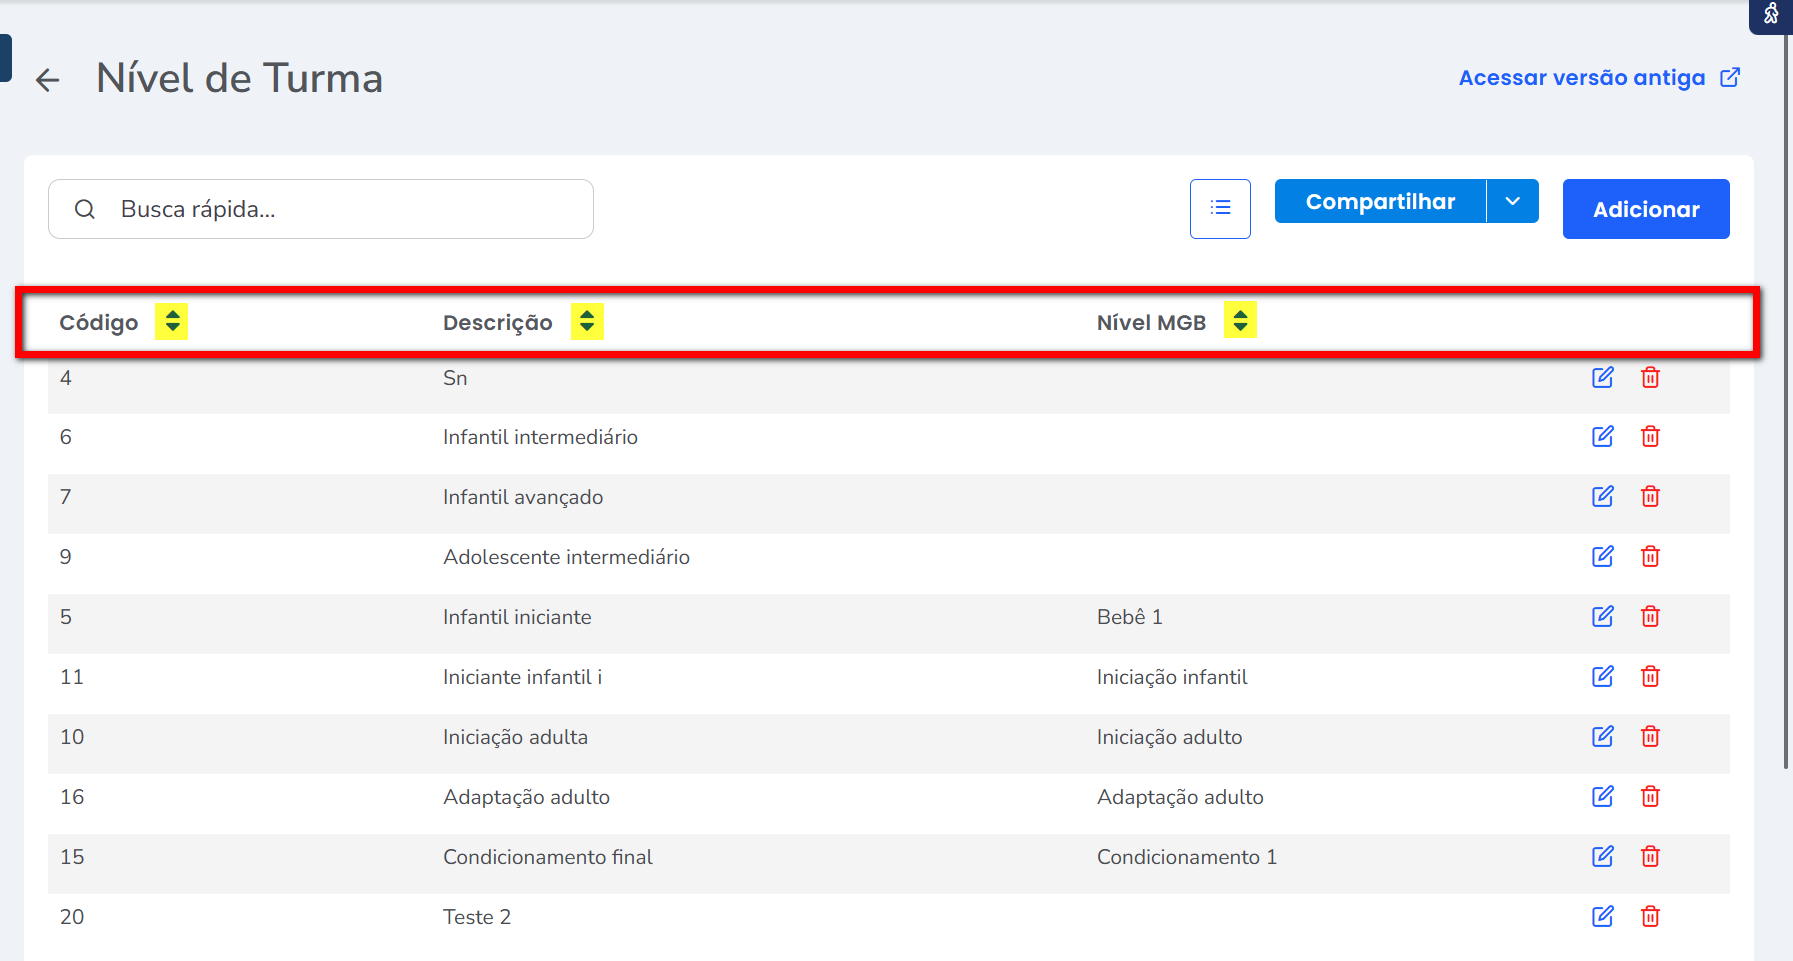Click the vertical page scrollbar

1786,400
